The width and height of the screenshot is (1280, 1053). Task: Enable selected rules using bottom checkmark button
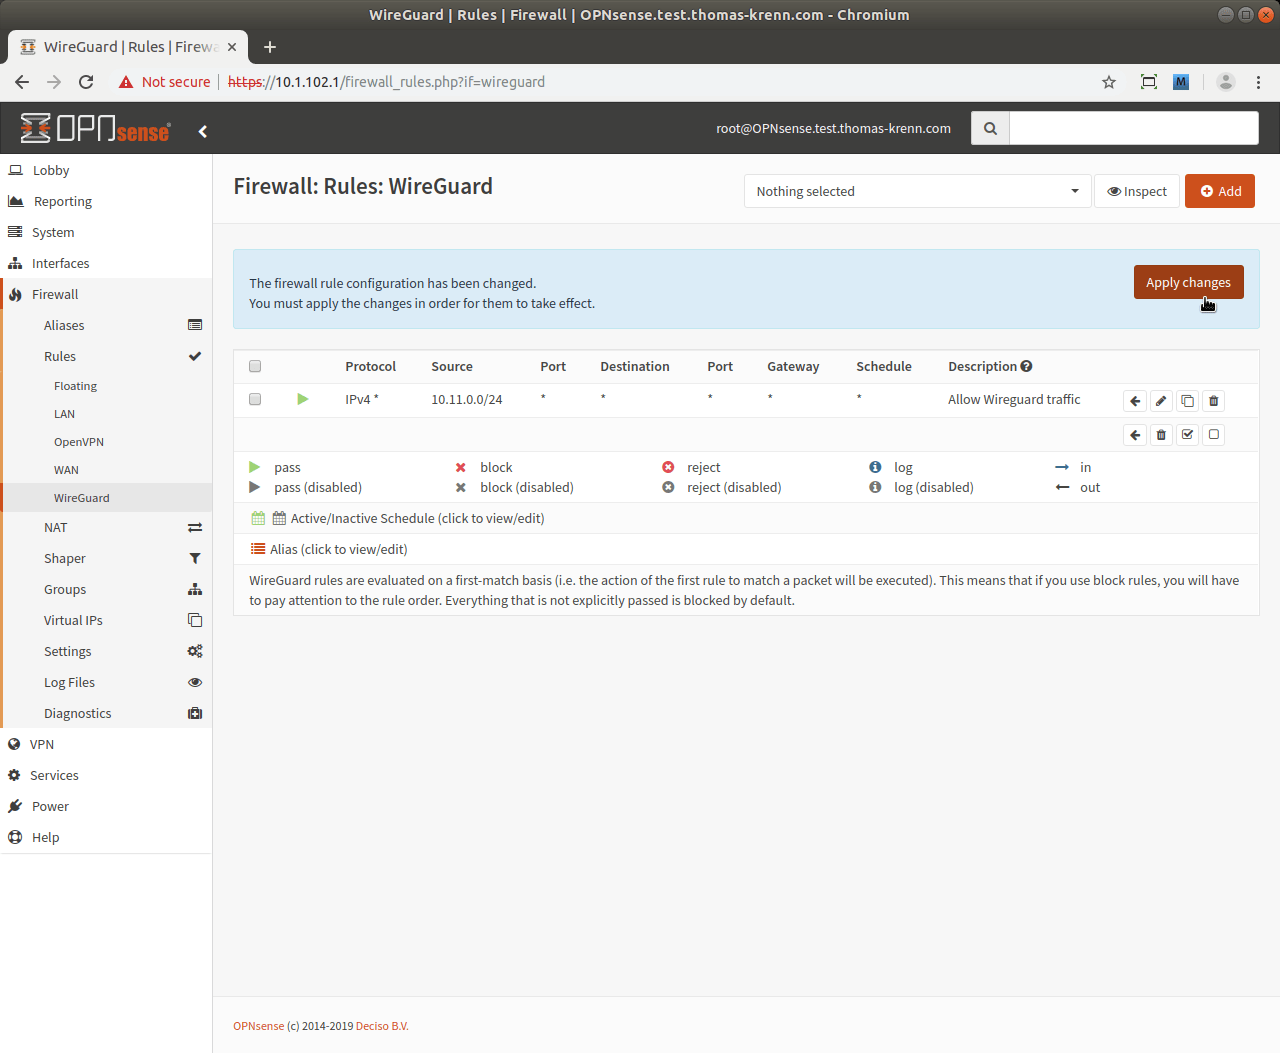1187,435
